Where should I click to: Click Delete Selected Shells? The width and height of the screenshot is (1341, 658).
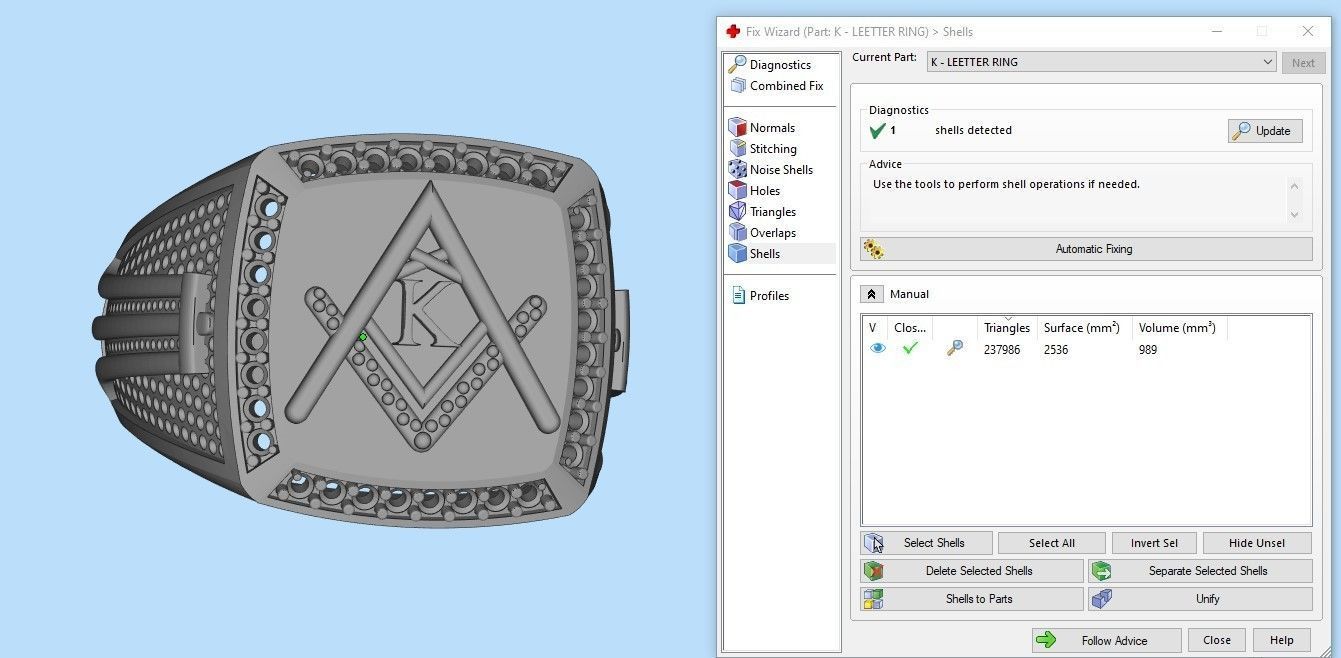coord(972,571)
